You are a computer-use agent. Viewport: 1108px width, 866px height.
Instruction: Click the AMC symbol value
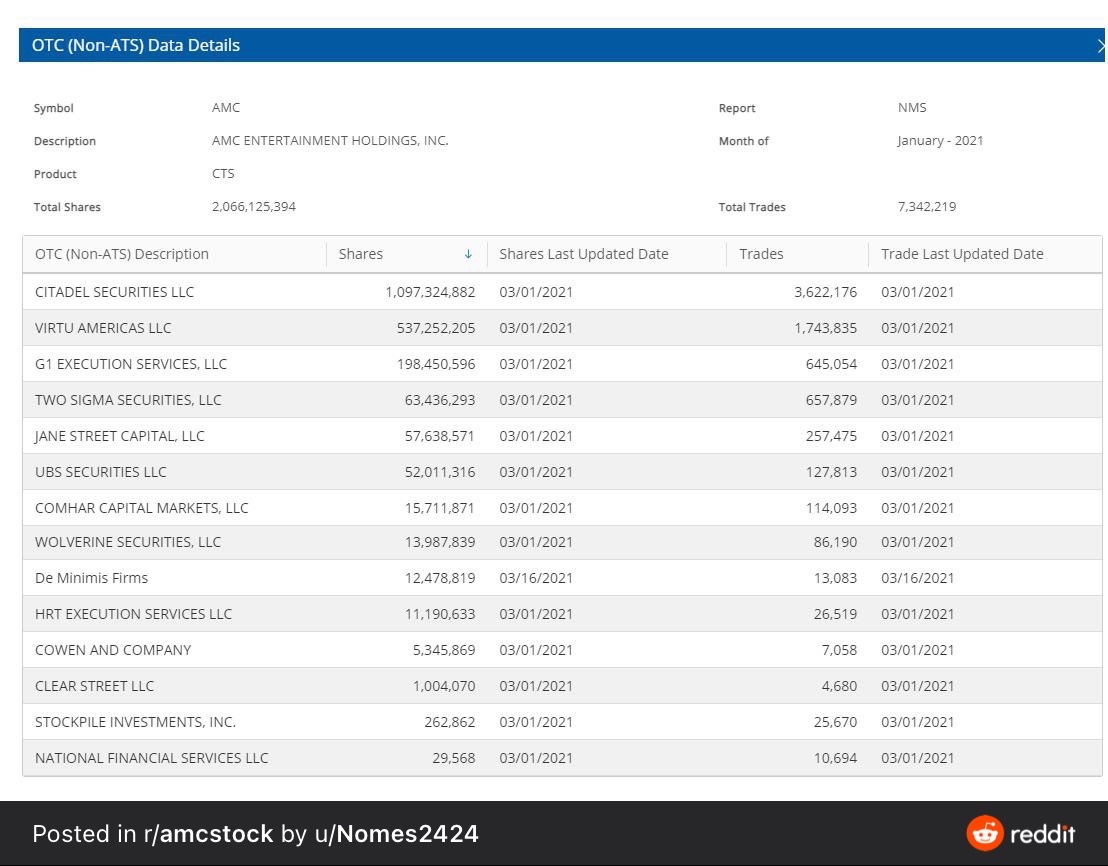(x=225, y=107)
